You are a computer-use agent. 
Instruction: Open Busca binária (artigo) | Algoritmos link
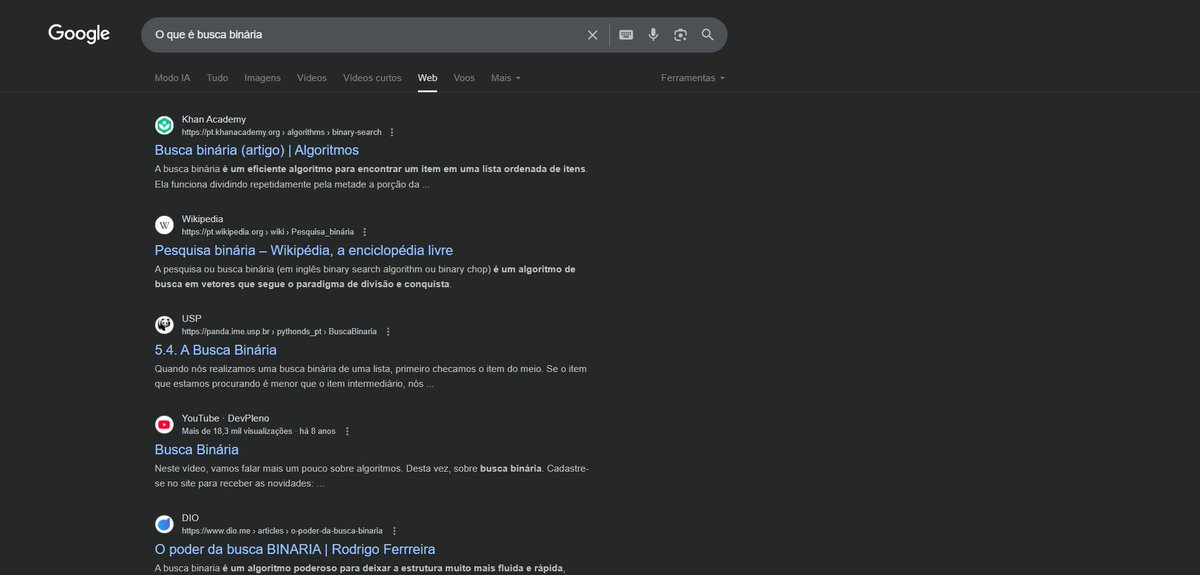click(257, 150)
